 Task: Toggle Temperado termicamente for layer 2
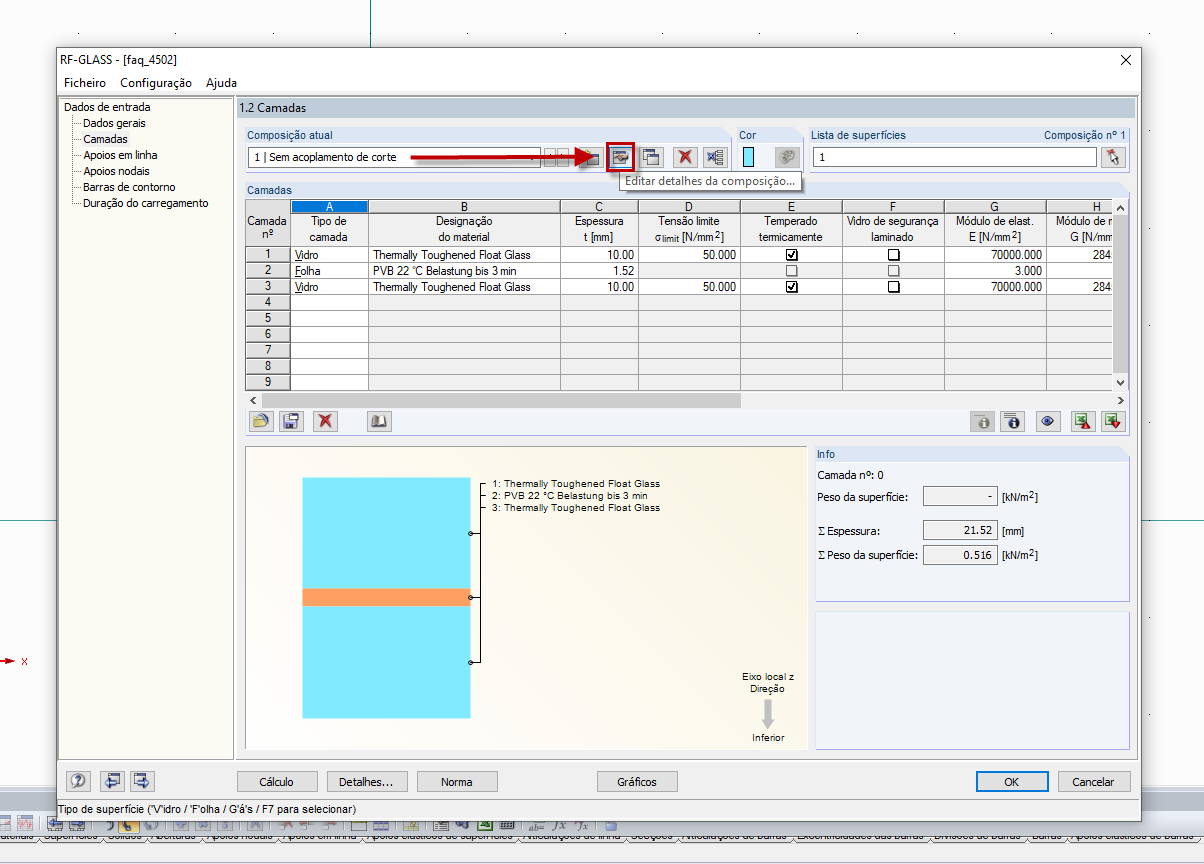[791, 271]
